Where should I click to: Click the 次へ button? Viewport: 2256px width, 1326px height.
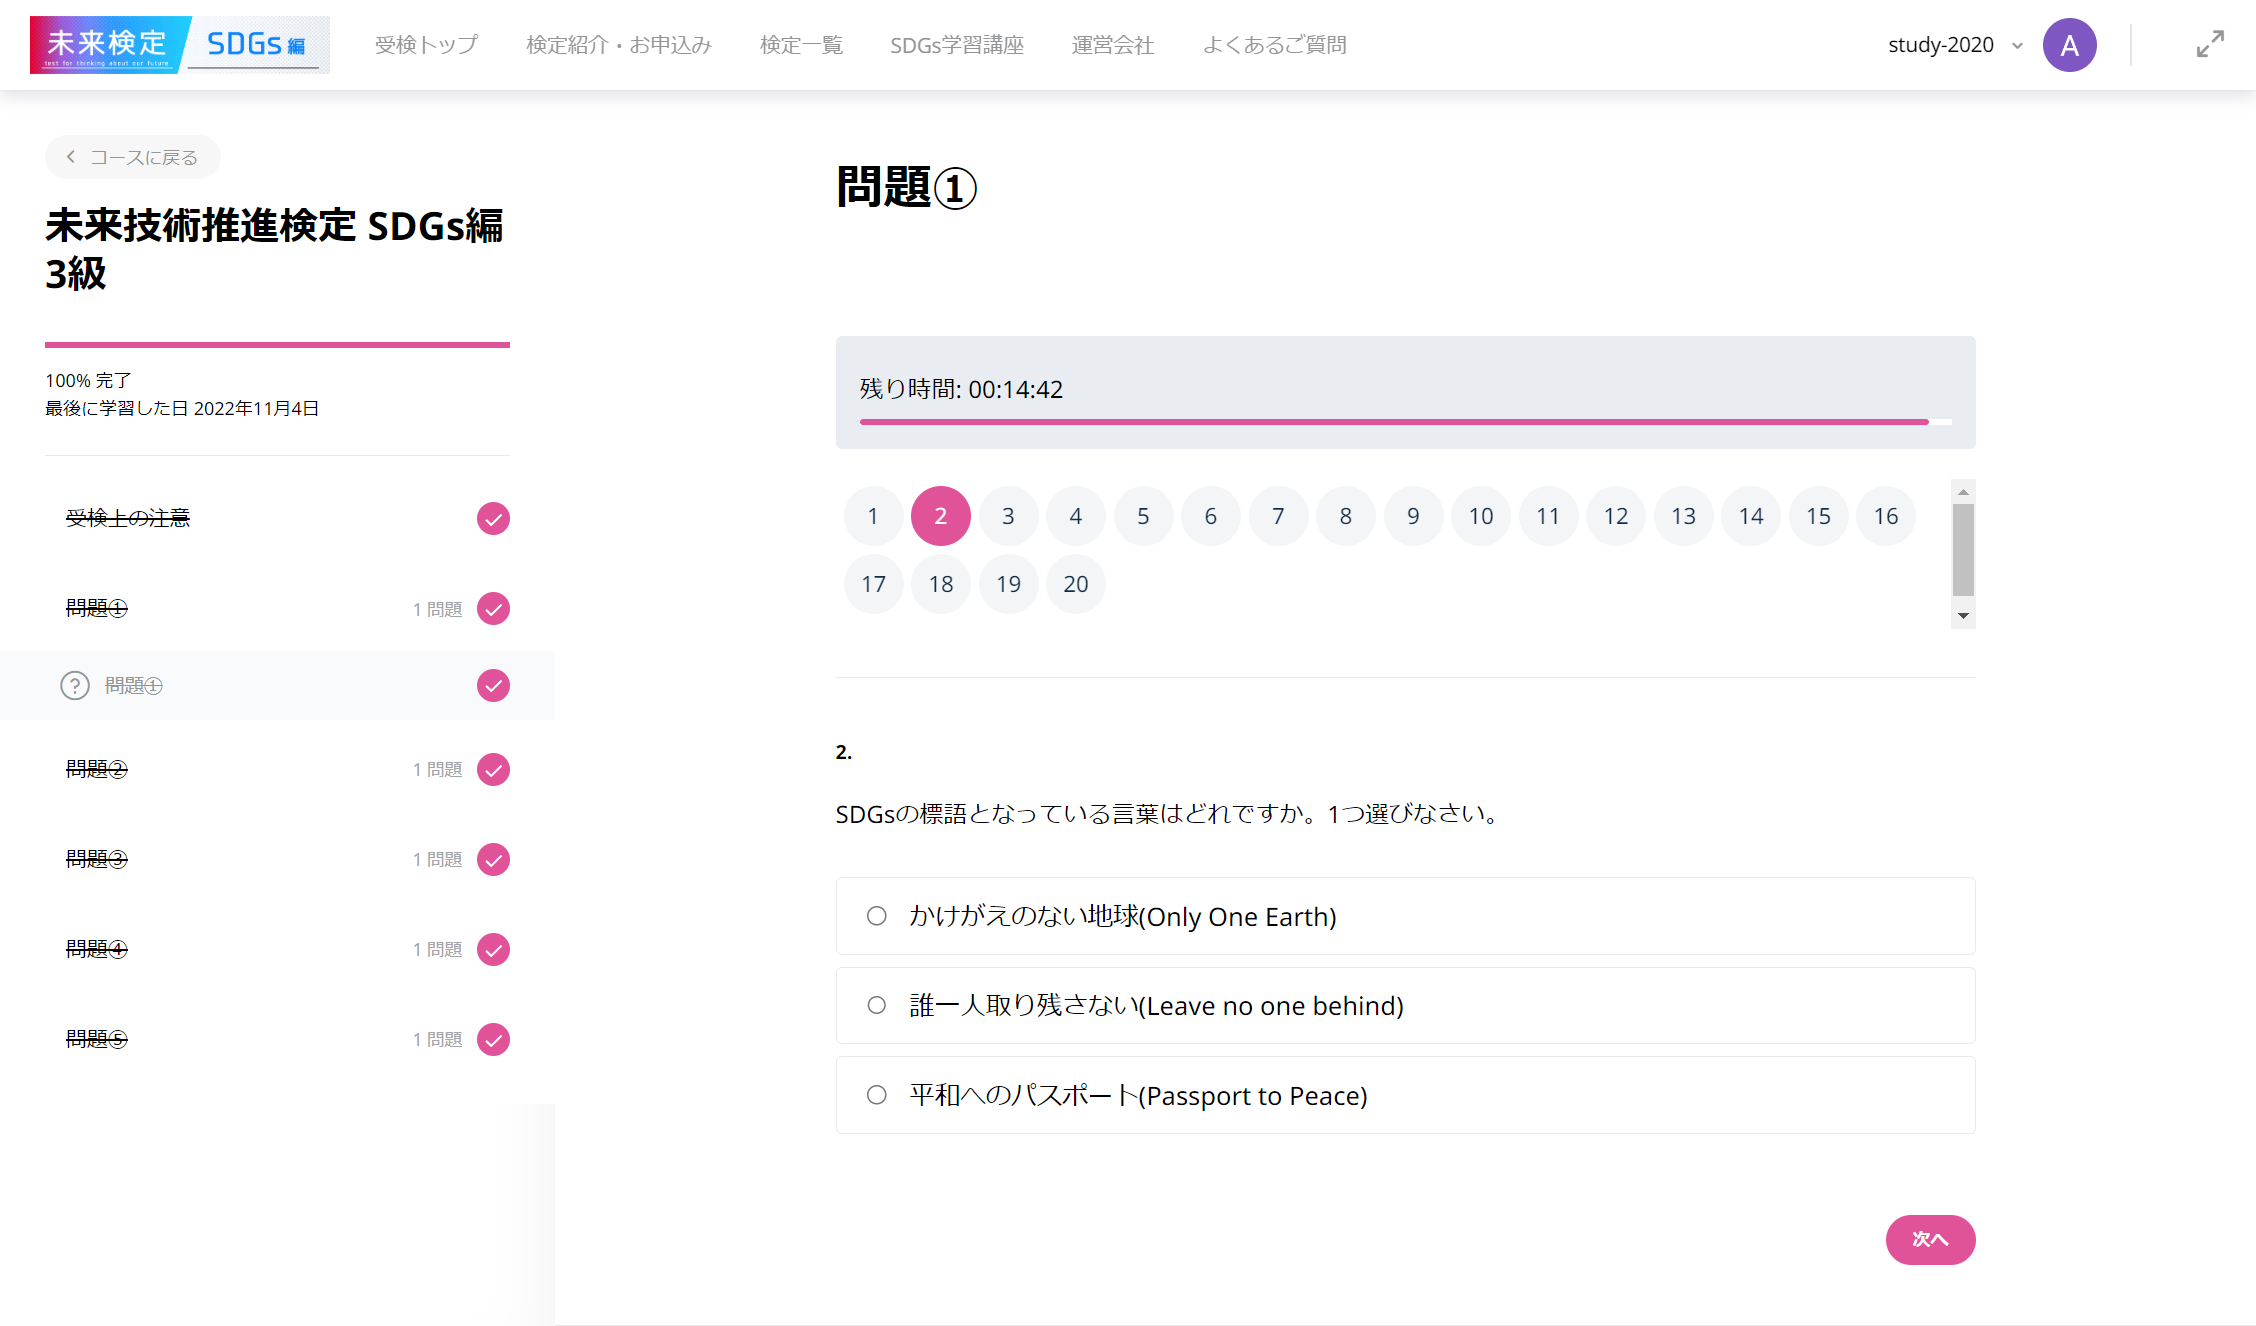pos(1930,1239)
